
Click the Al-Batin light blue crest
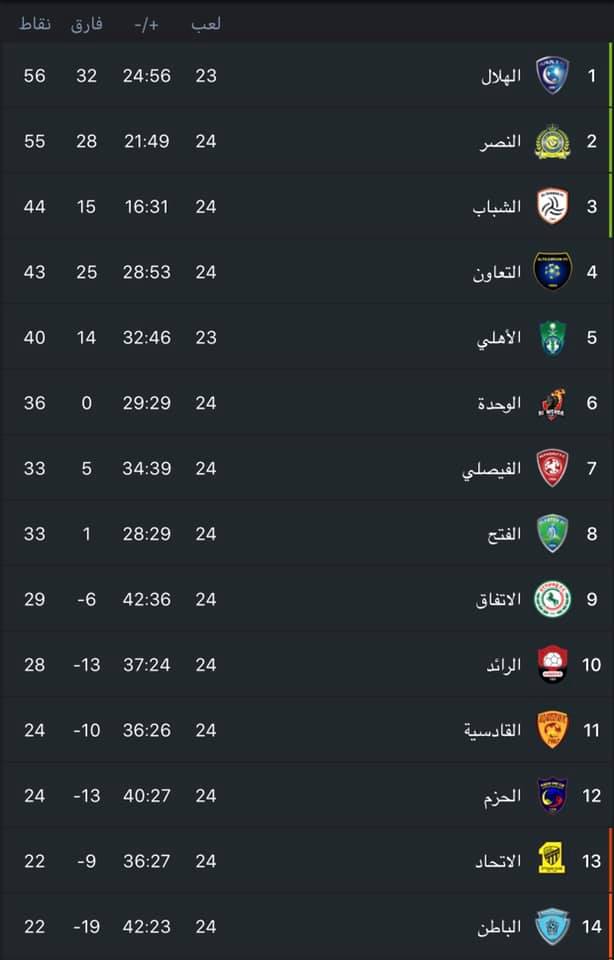[x=552, y=926]
